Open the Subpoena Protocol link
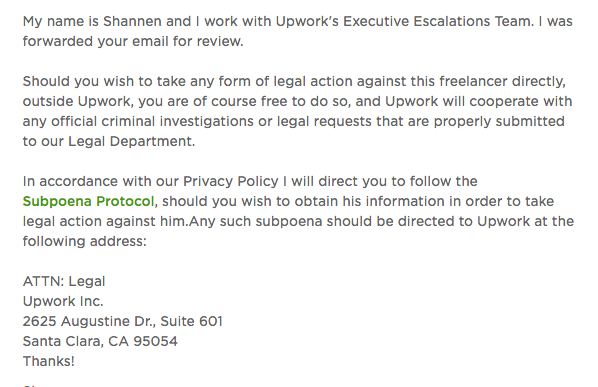Screen dimensions: 598x387 pyautogui.click(x=88, y=201)
